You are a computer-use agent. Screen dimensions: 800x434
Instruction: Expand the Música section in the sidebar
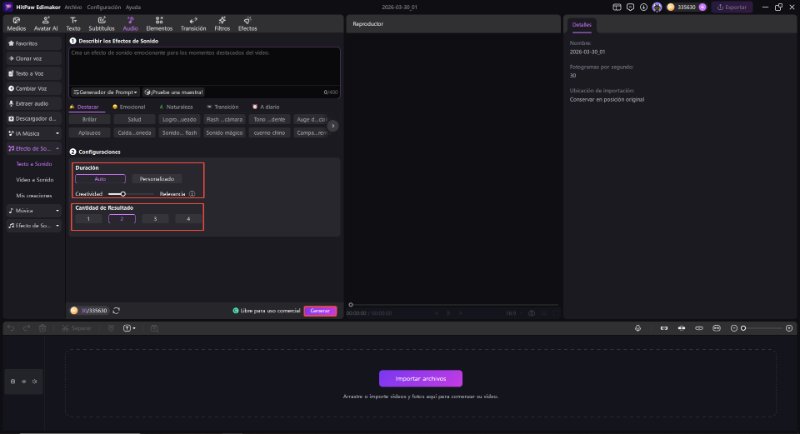[33, 211]
